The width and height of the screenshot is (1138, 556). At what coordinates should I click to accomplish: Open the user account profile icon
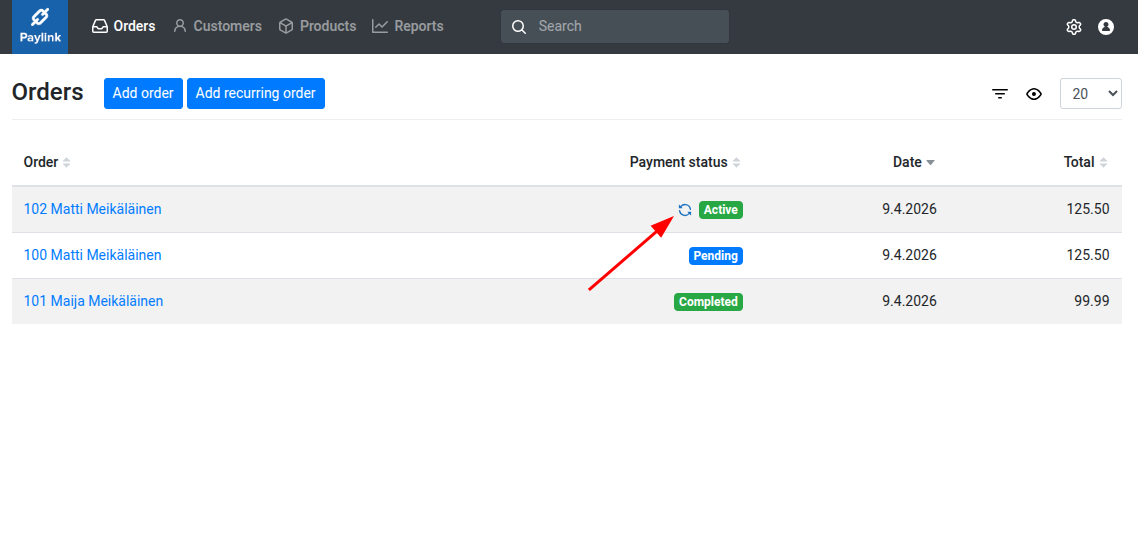click(1106, 27)
